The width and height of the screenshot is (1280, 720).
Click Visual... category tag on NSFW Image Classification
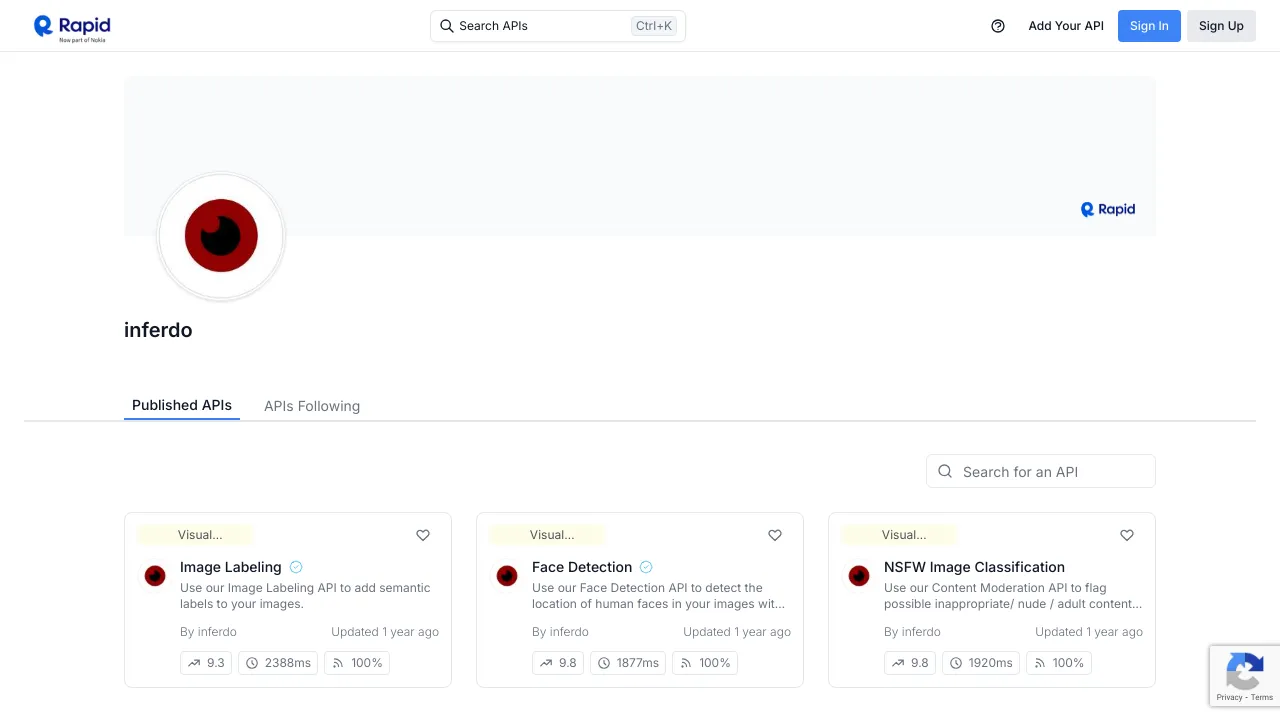pyautogui.click(x=900, y=535)
